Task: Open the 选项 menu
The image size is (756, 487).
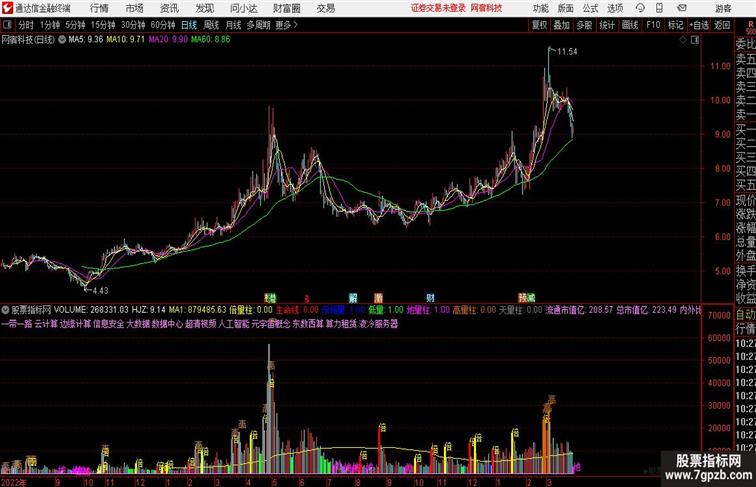Action: point(615,8)
